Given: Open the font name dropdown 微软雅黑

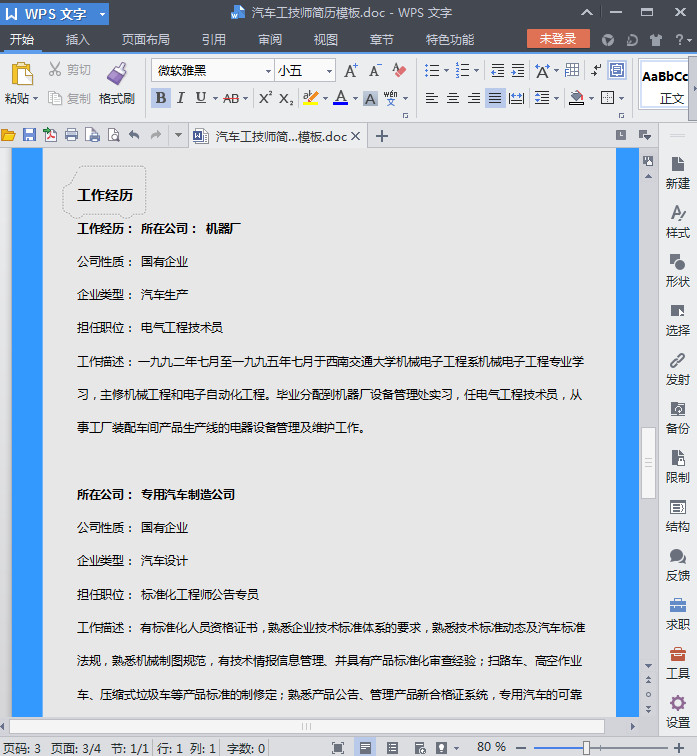Looking at the screenshot, I should 268,71.
